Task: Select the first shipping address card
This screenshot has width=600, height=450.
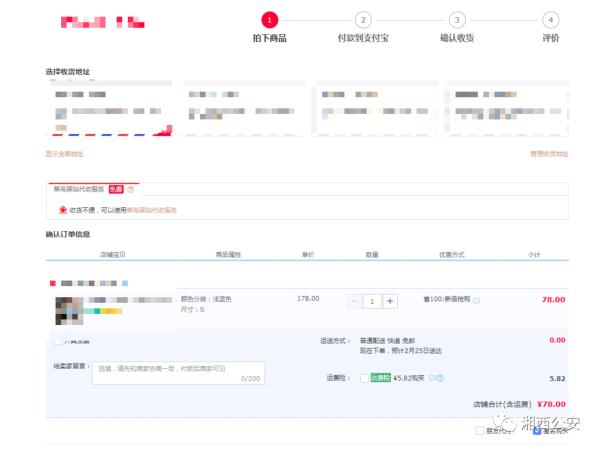Action: pyautogui.click(x=109, y=108)
